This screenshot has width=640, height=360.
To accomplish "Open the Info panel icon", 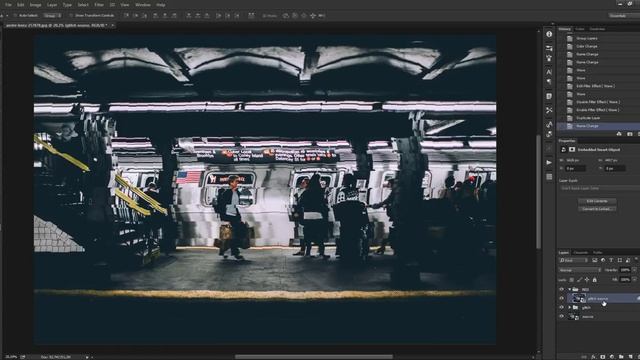I will [x=549, y=34].
